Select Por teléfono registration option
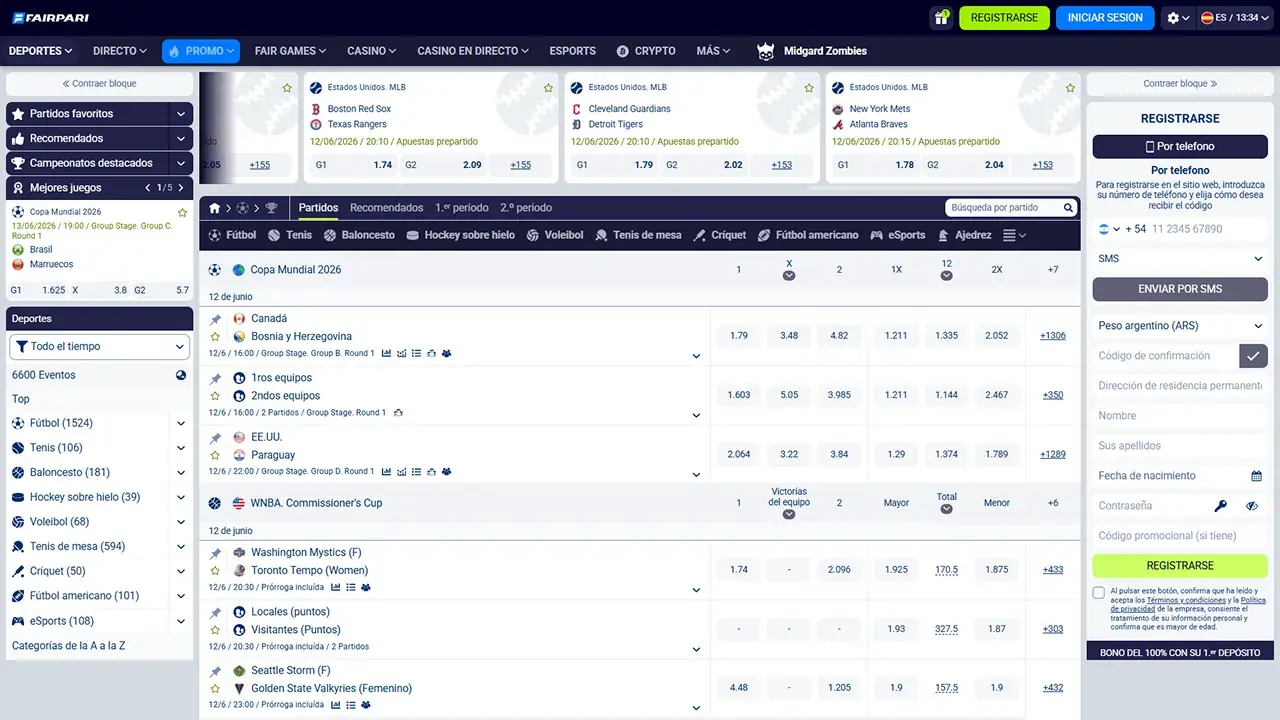 pos(1180,146)
